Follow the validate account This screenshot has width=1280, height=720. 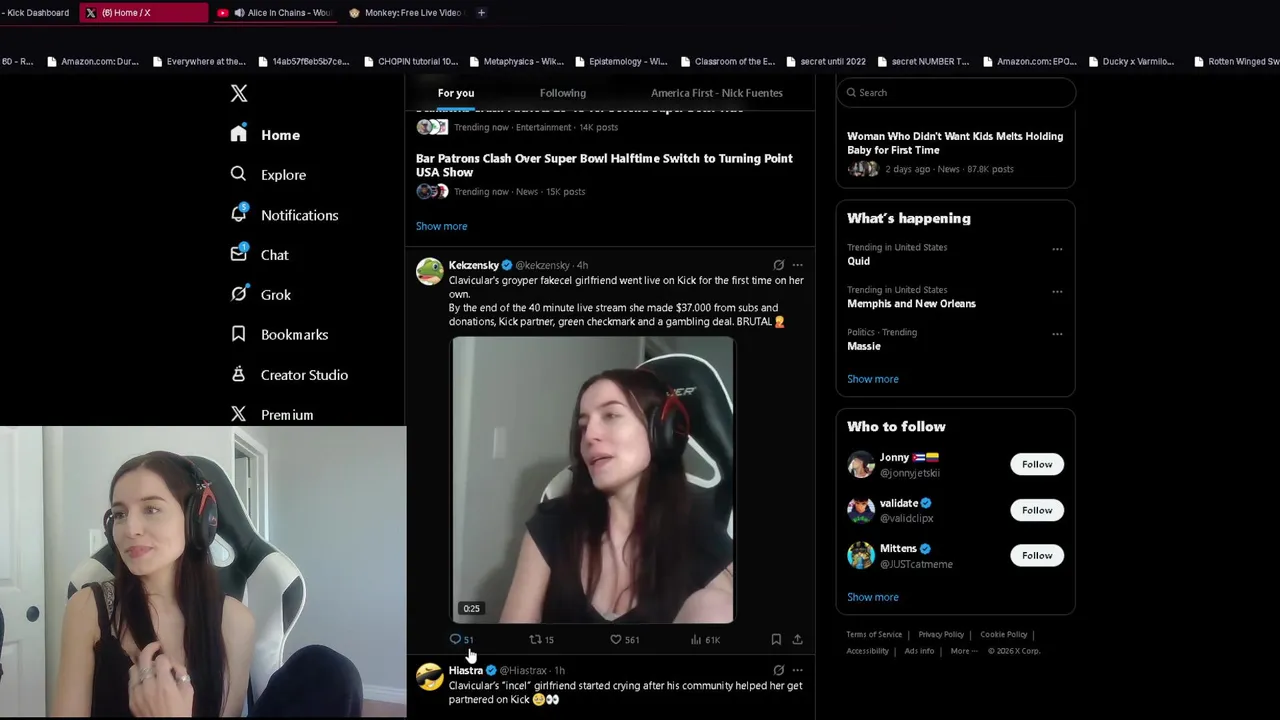click(1037, 510)
